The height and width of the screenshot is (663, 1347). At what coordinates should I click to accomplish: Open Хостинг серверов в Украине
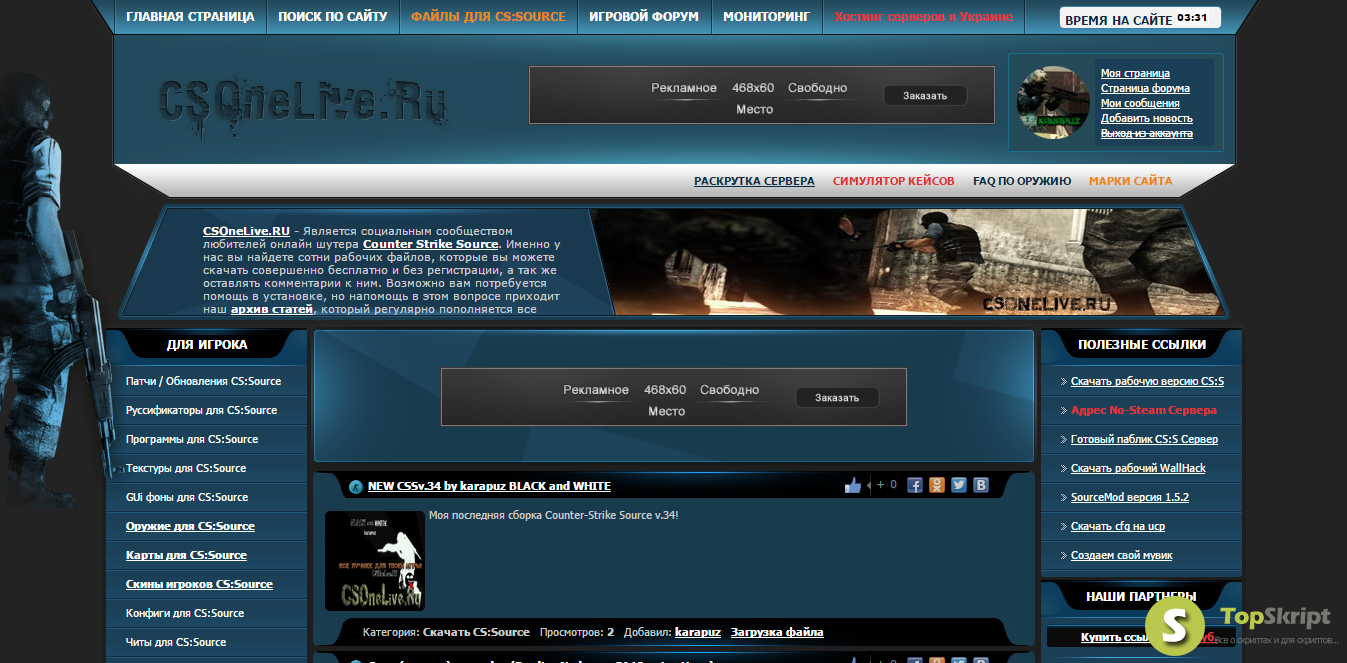(x=923, y=17)
